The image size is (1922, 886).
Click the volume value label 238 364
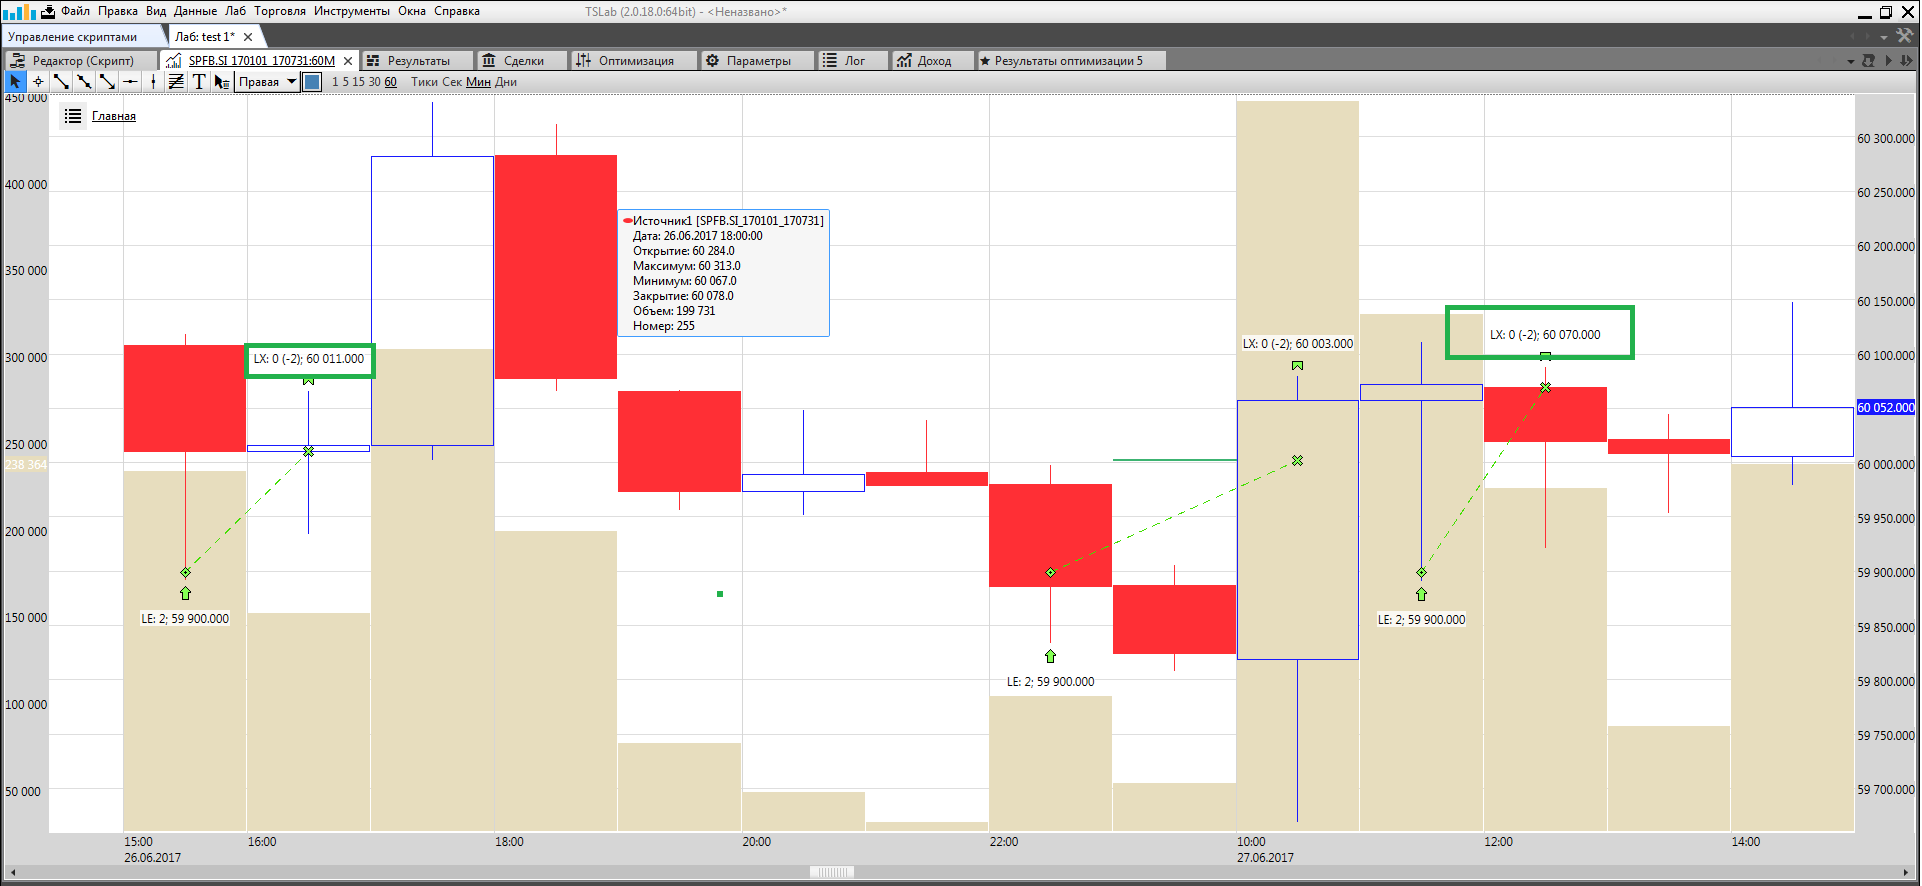(26, 465)
